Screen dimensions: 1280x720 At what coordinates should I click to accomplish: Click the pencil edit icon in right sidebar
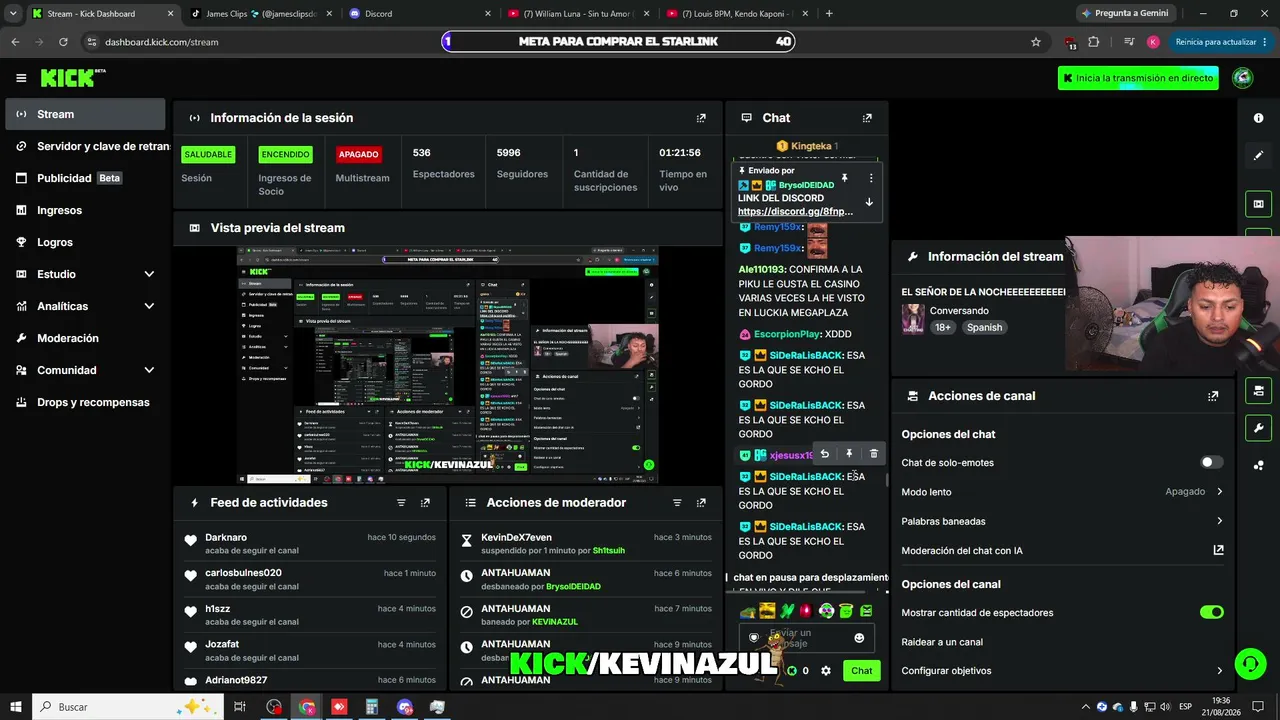[1258, 156]
